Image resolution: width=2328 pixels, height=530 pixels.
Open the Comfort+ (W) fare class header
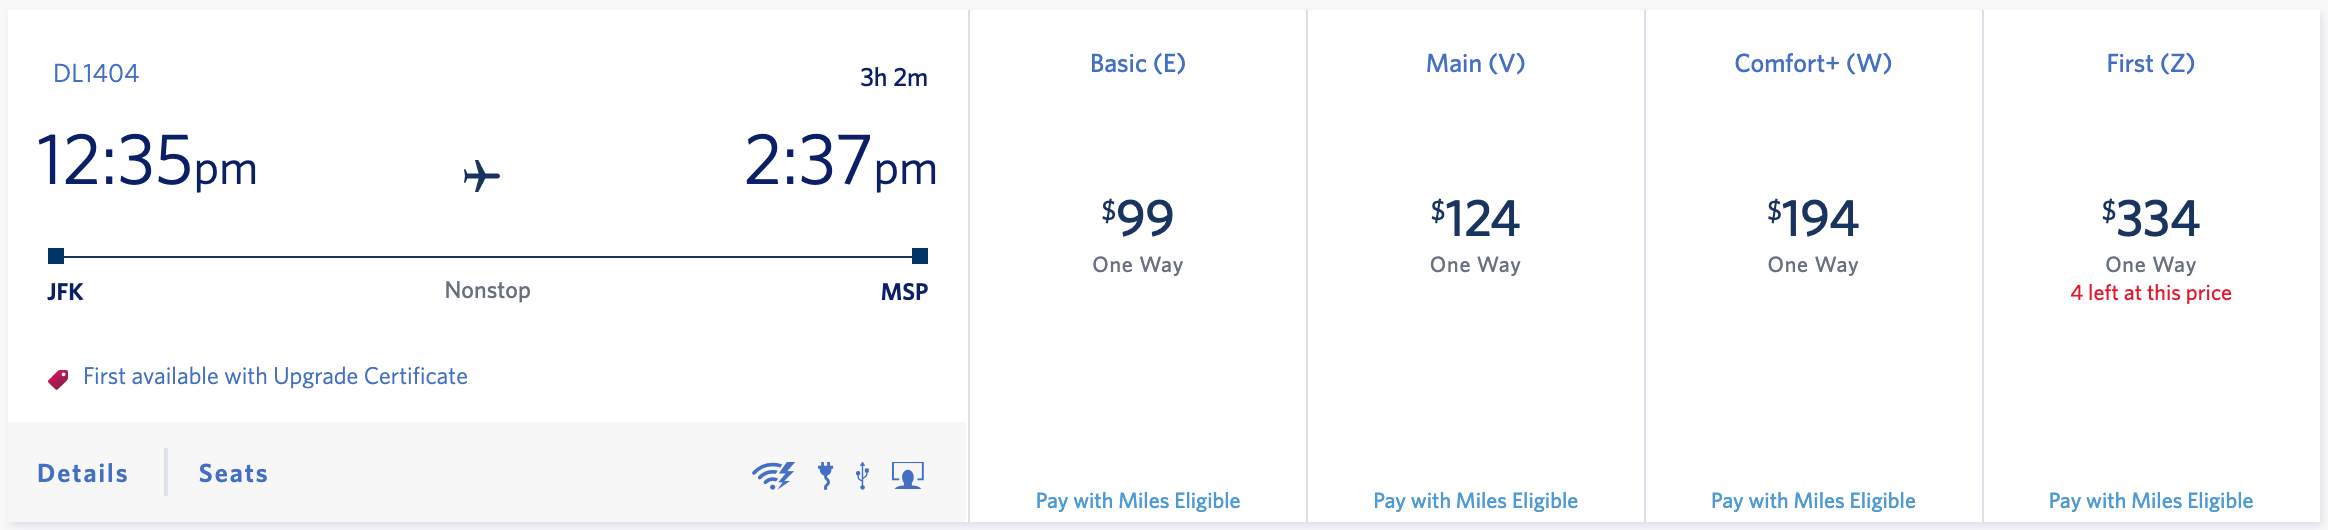tap(1813, 63)
